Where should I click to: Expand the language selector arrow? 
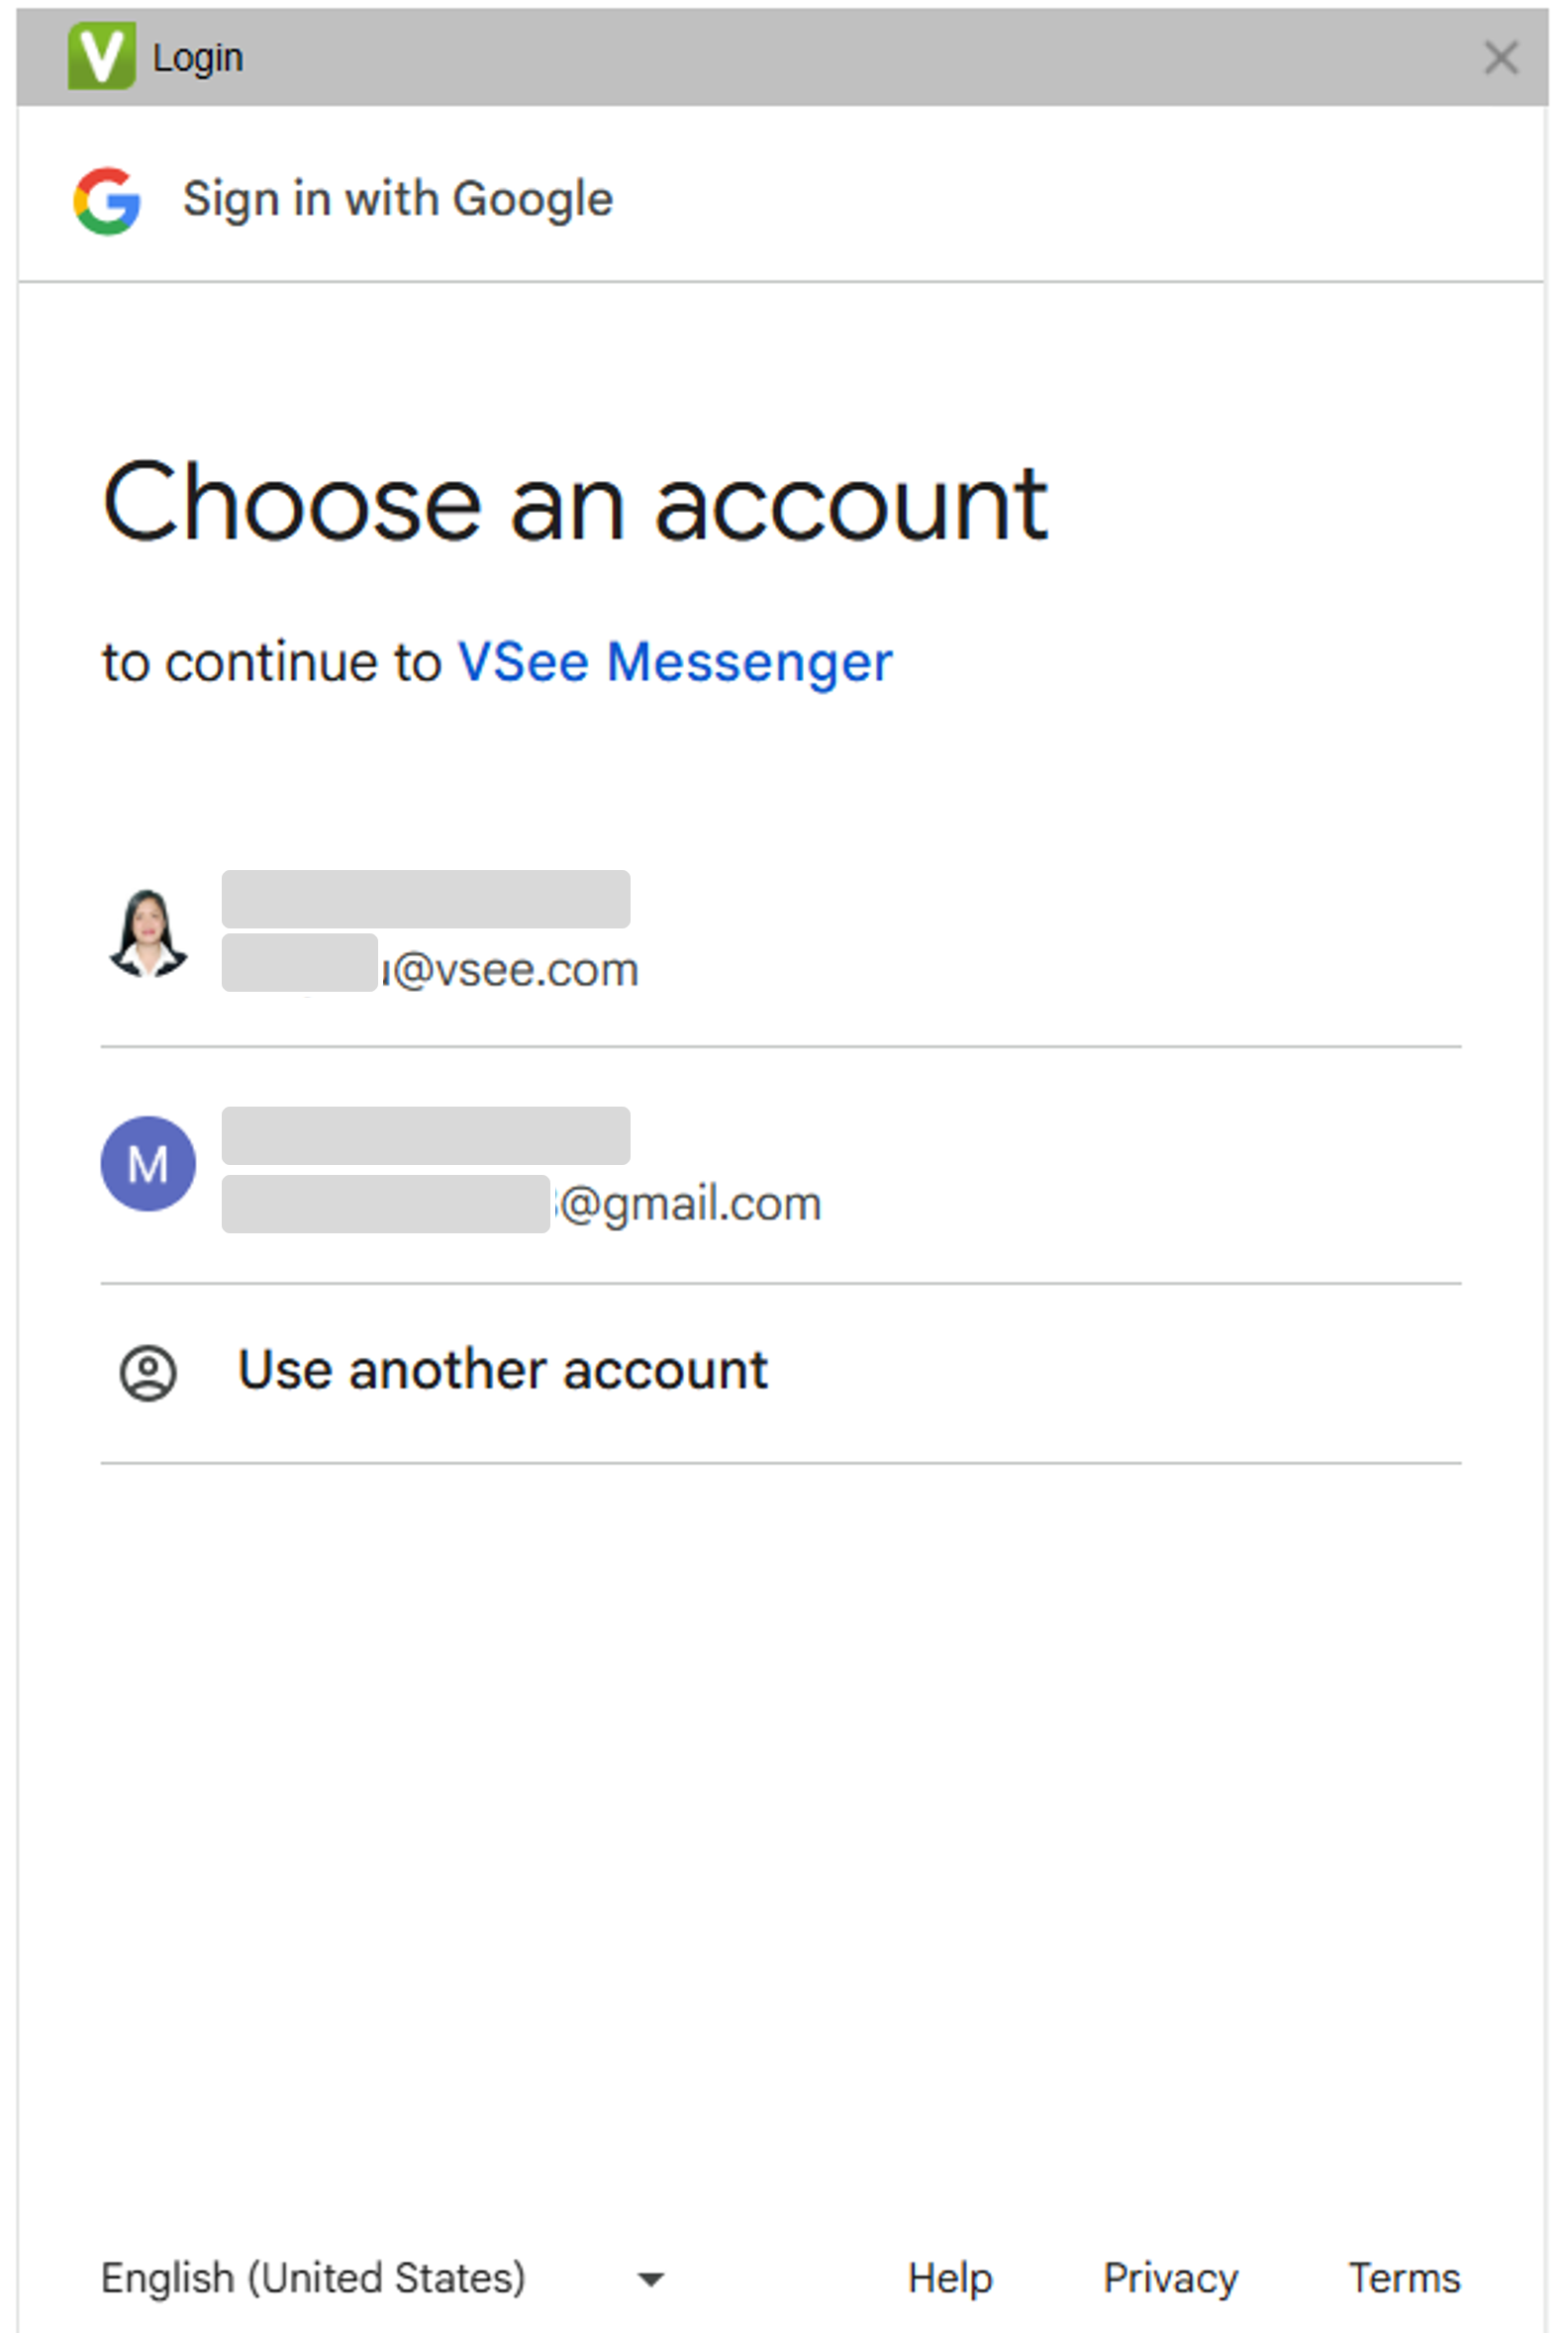coord(651,2279)
